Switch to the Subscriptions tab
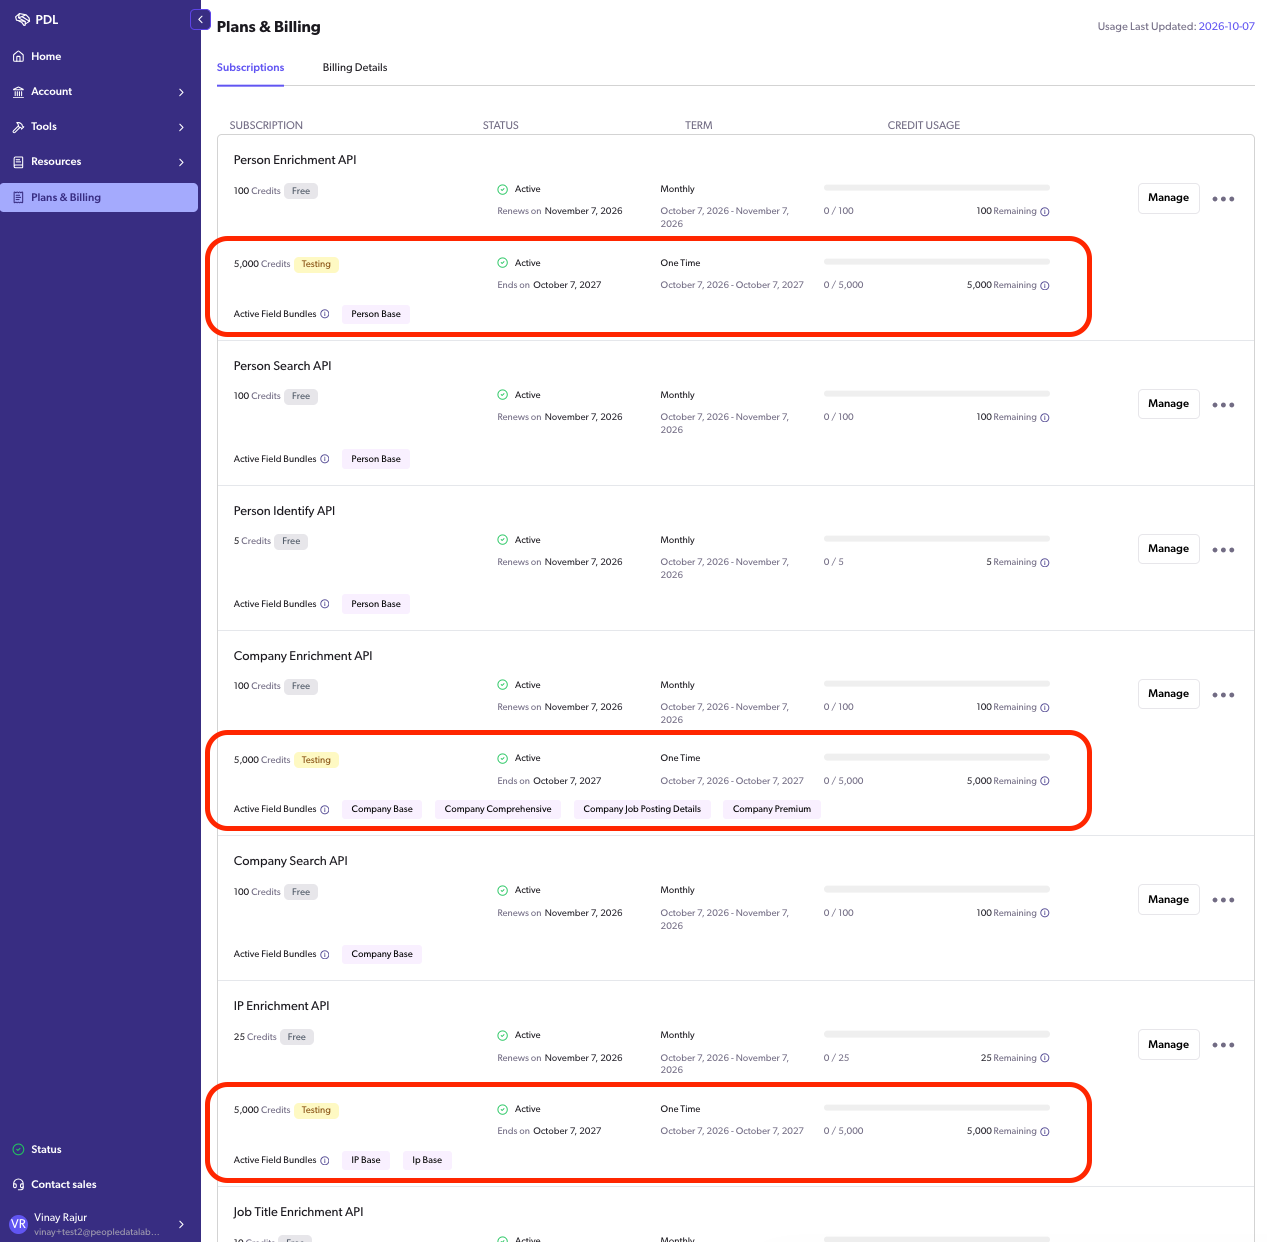This screenshot has width=1267, height=1242. click(x=250, y=68)
